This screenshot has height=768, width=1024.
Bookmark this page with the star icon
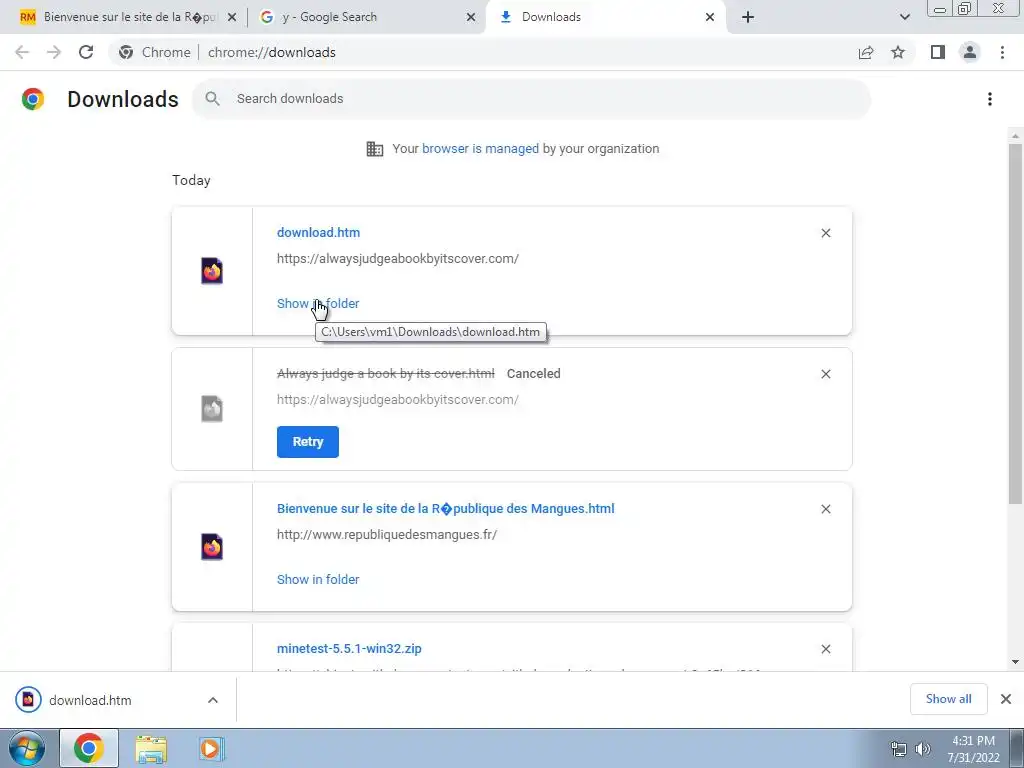click(898, 52)
